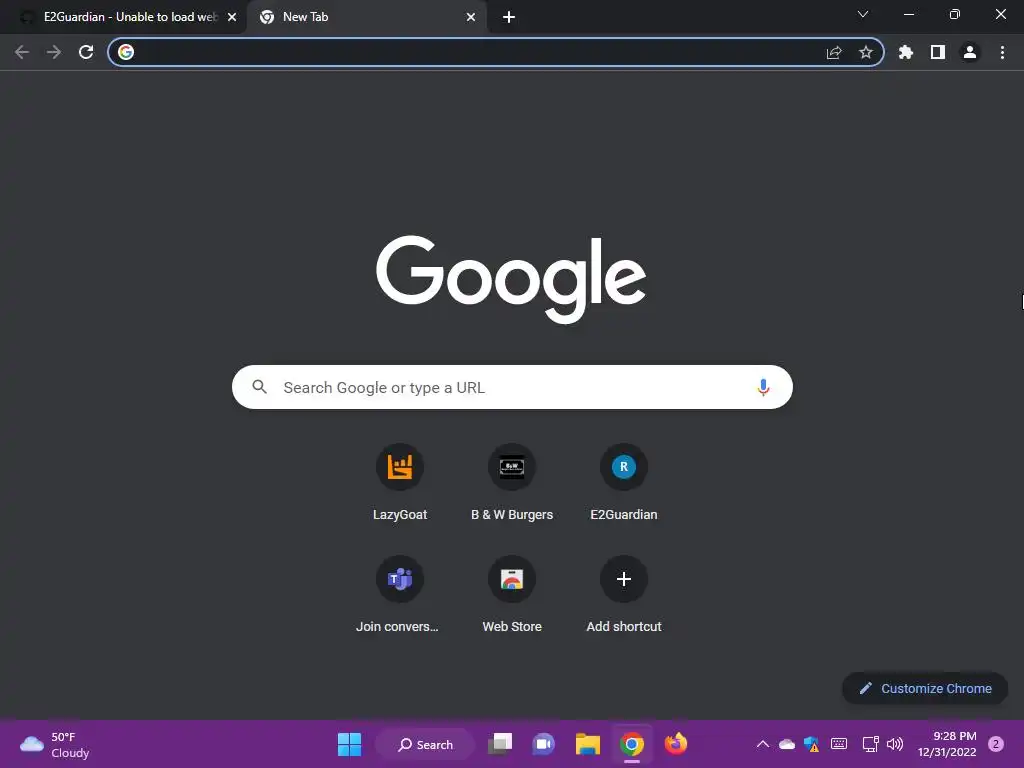
Task: Open the volume speaker tray icon
Action: coord(895,744)
